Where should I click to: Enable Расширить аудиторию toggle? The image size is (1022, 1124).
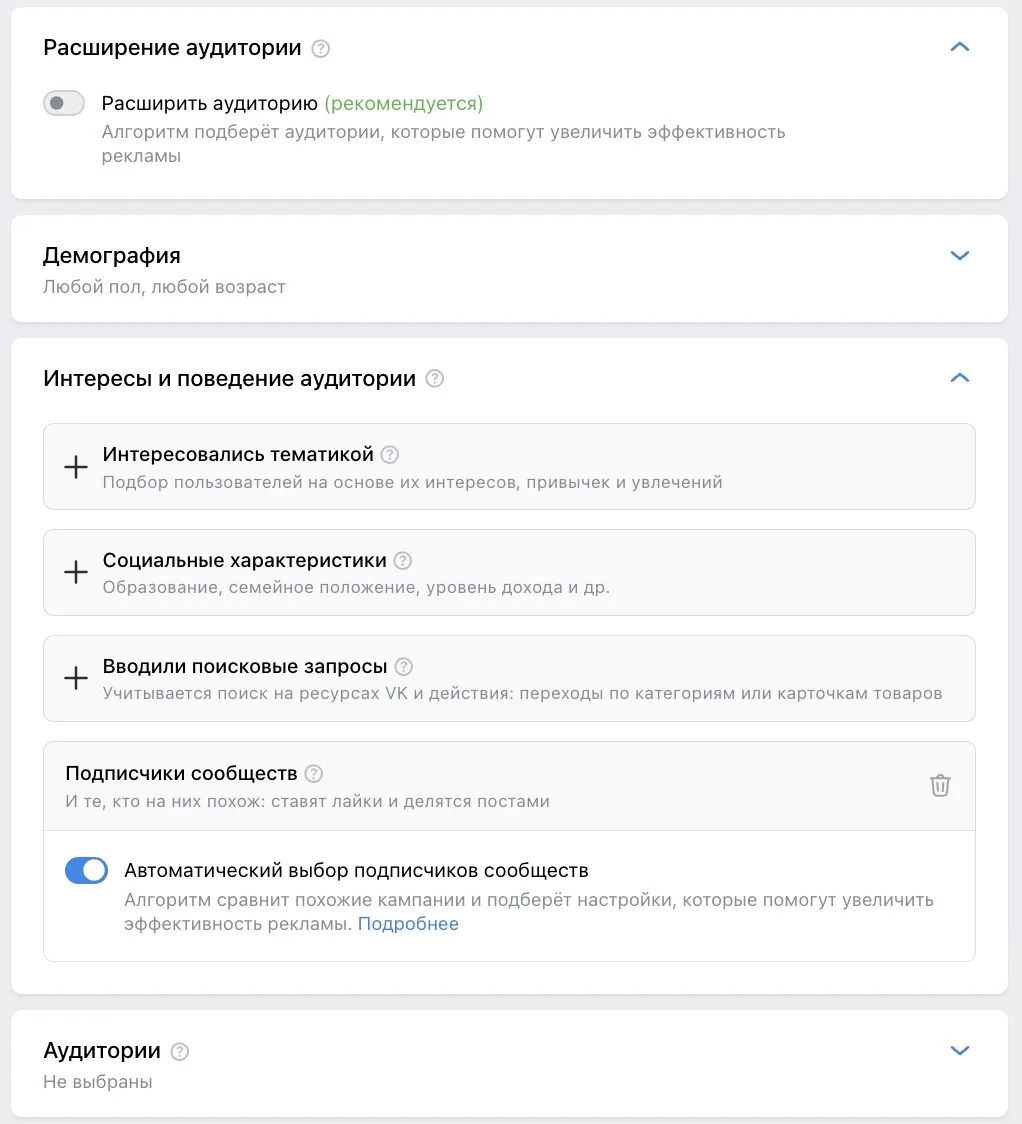[64, 103]
